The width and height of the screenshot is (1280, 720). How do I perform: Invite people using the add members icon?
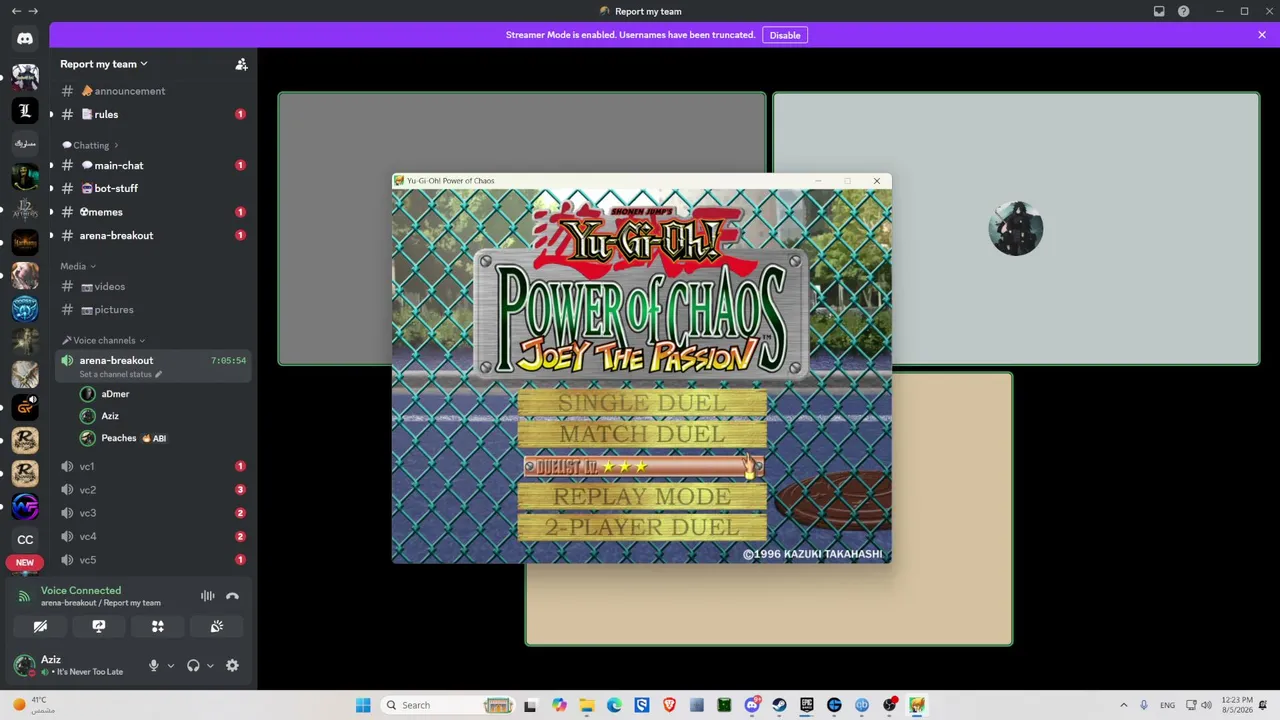tap(241, 64)
